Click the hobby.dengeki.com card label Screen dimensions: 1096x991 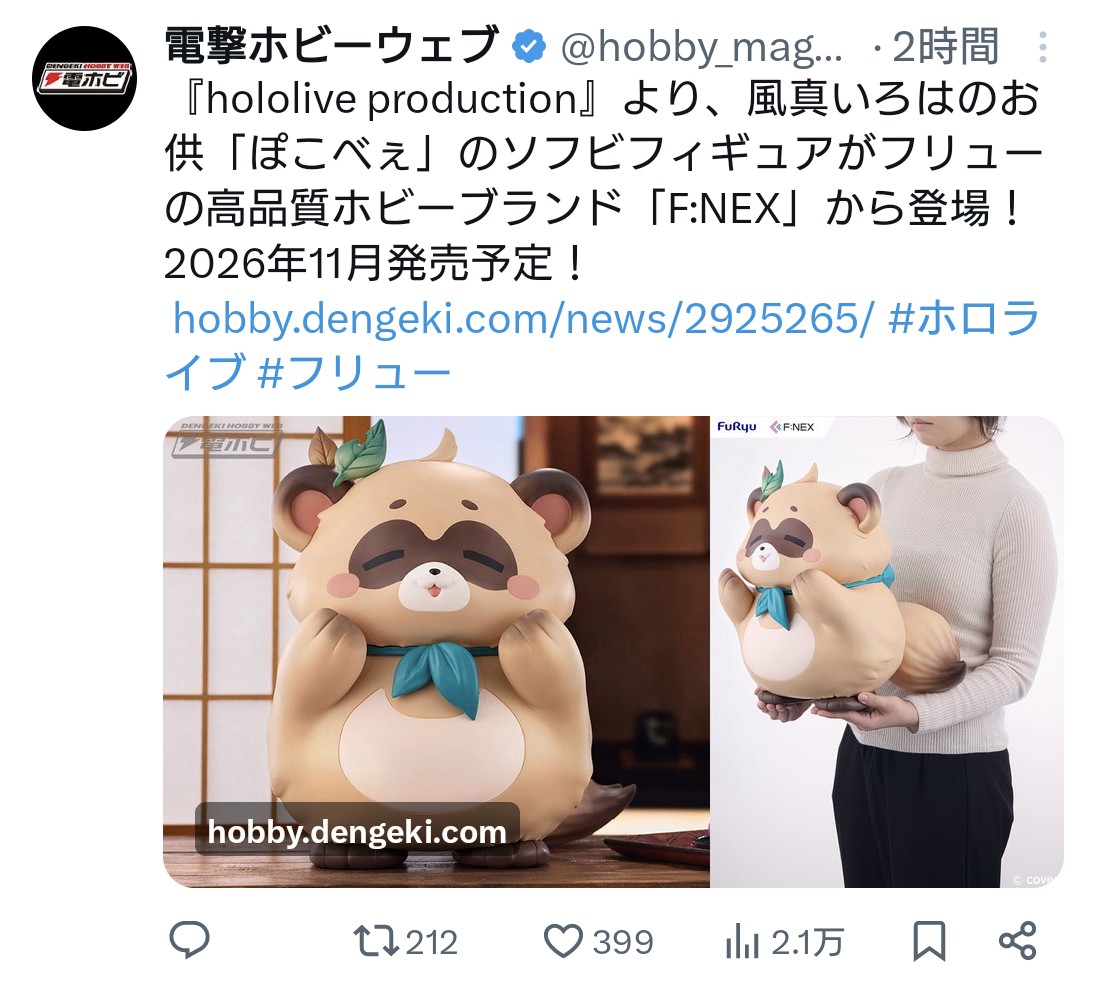[356, 832]
